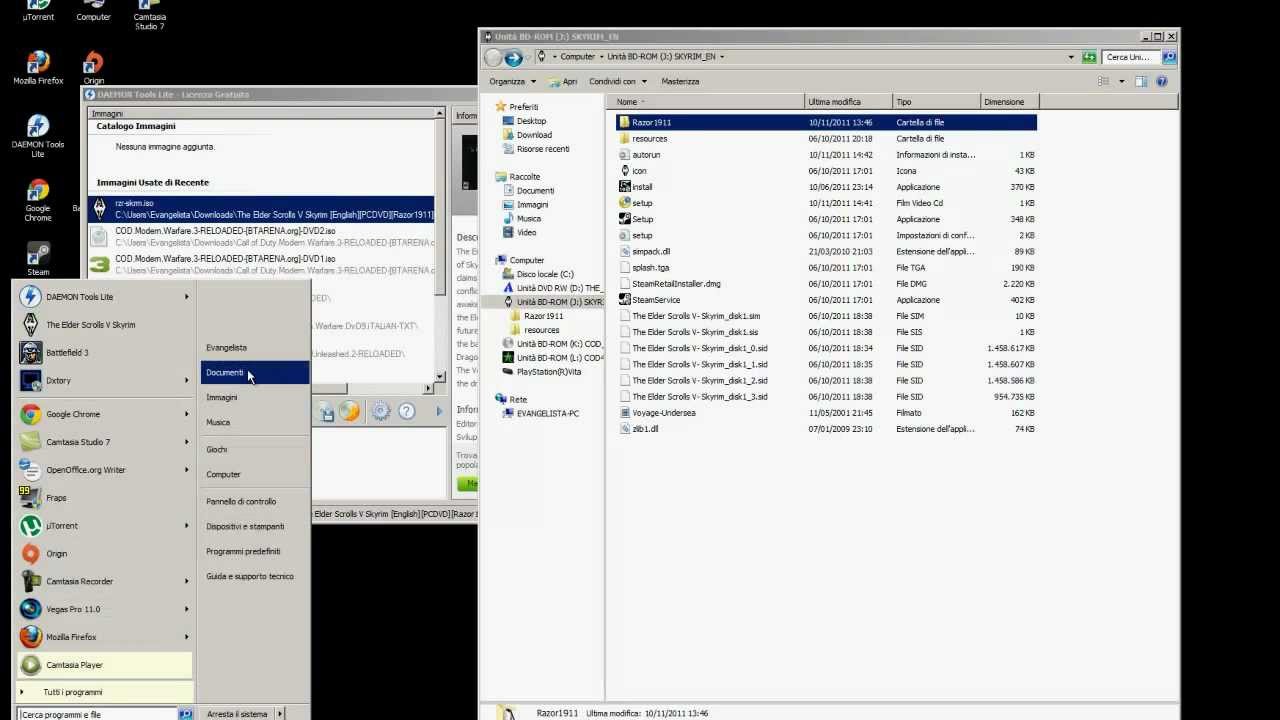Click Arresta il sistema button
This screenshot has height=720, width=1280.
coord(237,714)
